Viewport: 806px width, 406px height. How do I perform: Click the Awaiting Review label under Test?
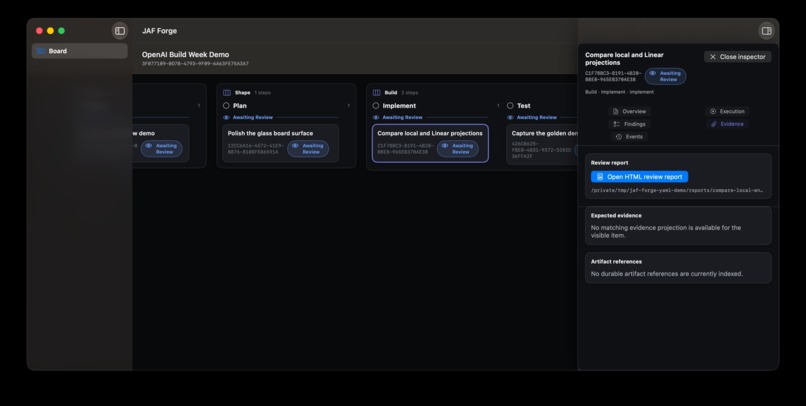537,117
